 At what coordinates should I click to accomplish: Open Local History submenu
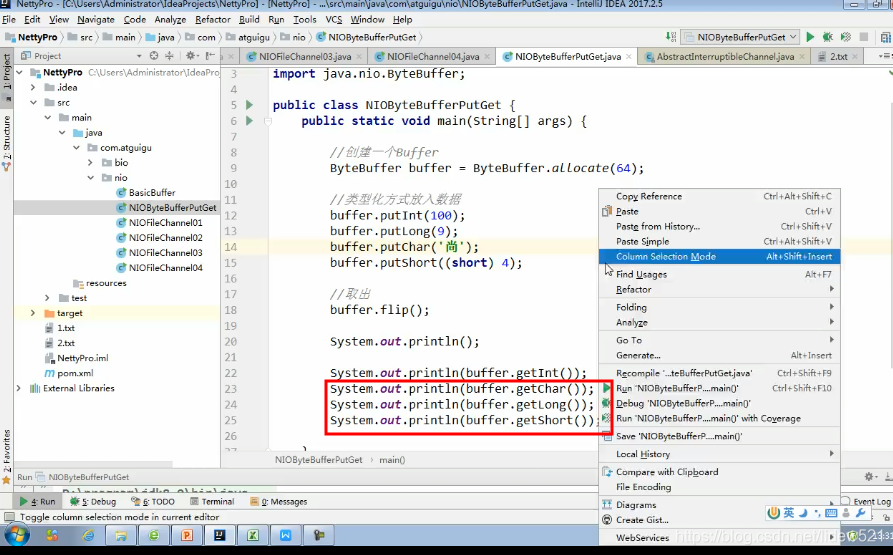click(719, 454)
